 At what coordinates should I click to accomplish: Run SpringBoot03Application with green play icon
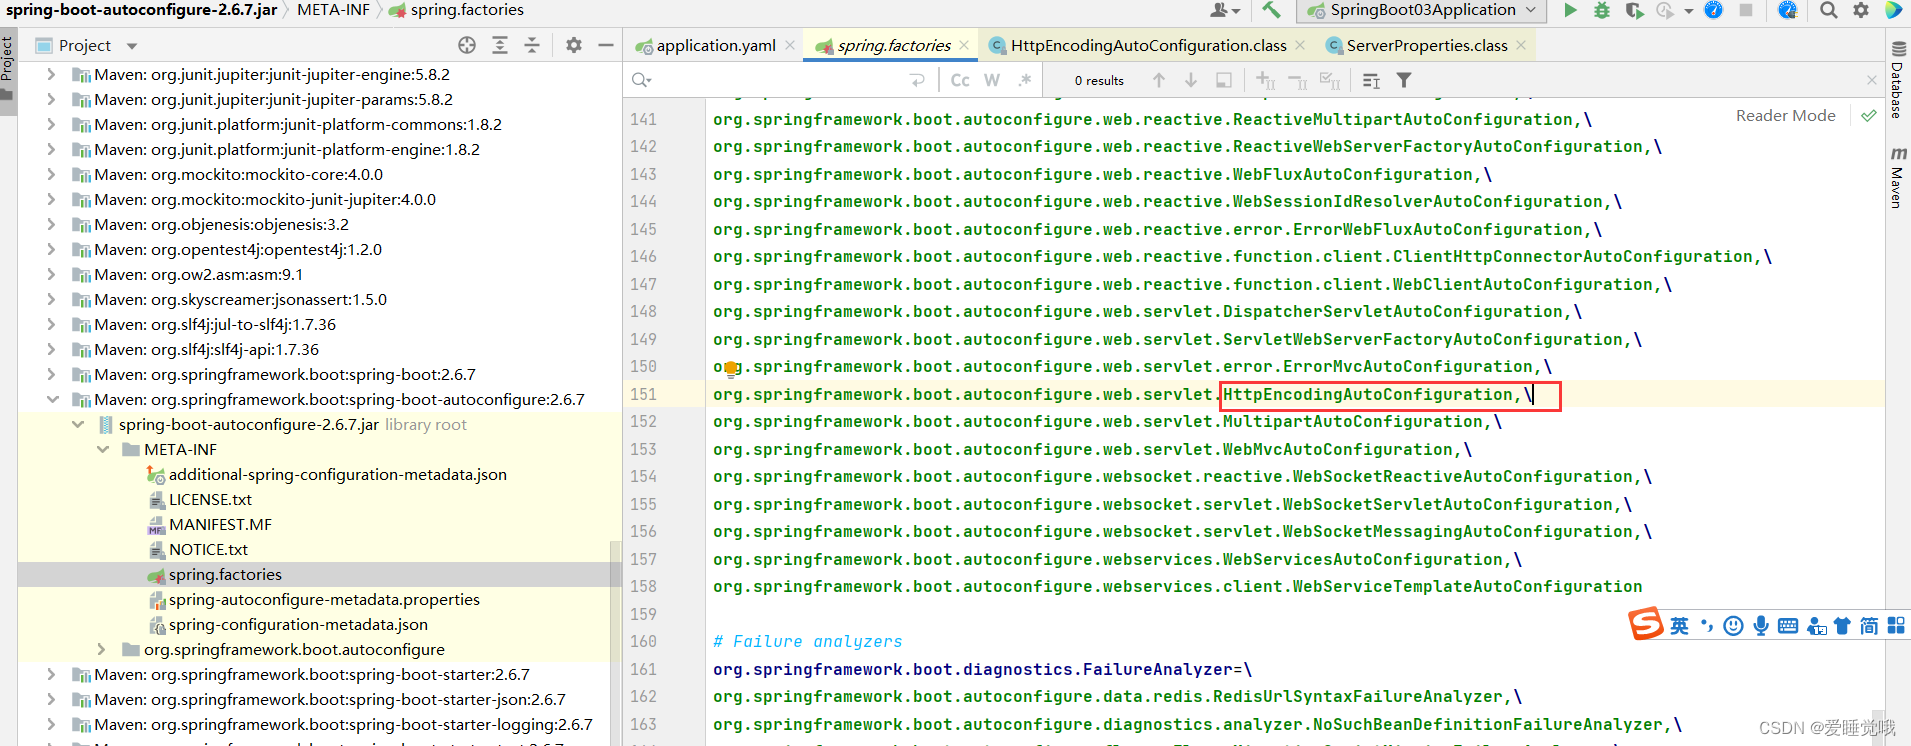pos(1570,10)
